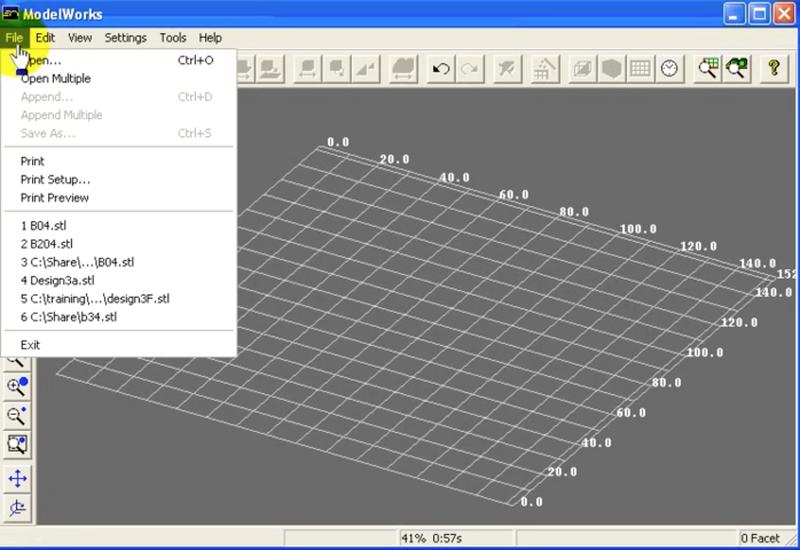This screenshot has width=800, height=550.
Task: Click the clock icon in toolbar
Action: point(668,68)
